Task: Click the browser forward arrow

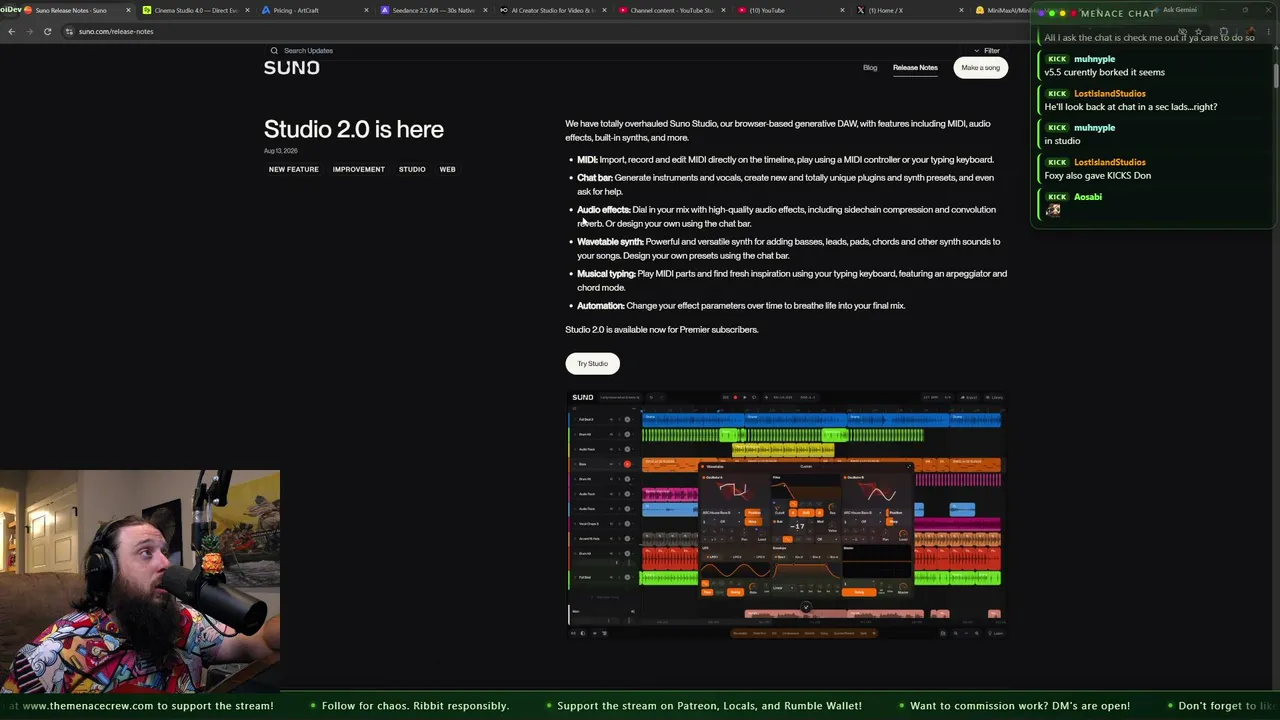Action: (x=29, y=31)
